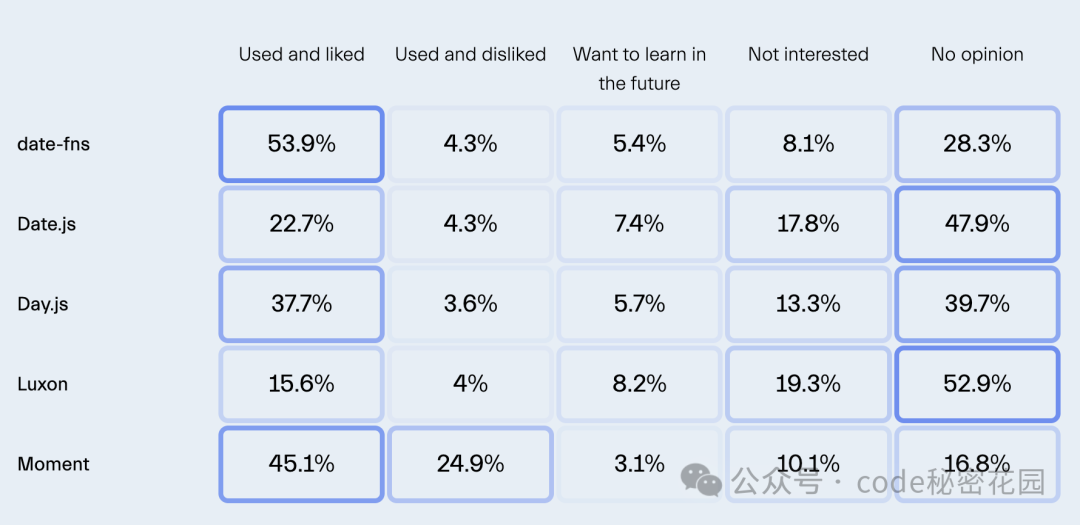This screenshot has height=525, width=1080.
Task: Click the Date.js row label
Action: click(x=46, y=225)
